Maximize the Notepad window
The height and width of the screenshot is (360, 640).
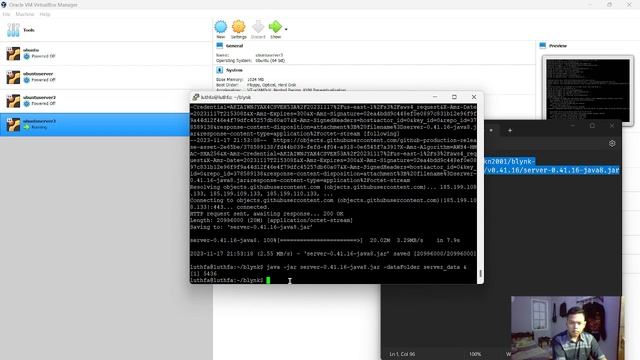tap(592, 126)
